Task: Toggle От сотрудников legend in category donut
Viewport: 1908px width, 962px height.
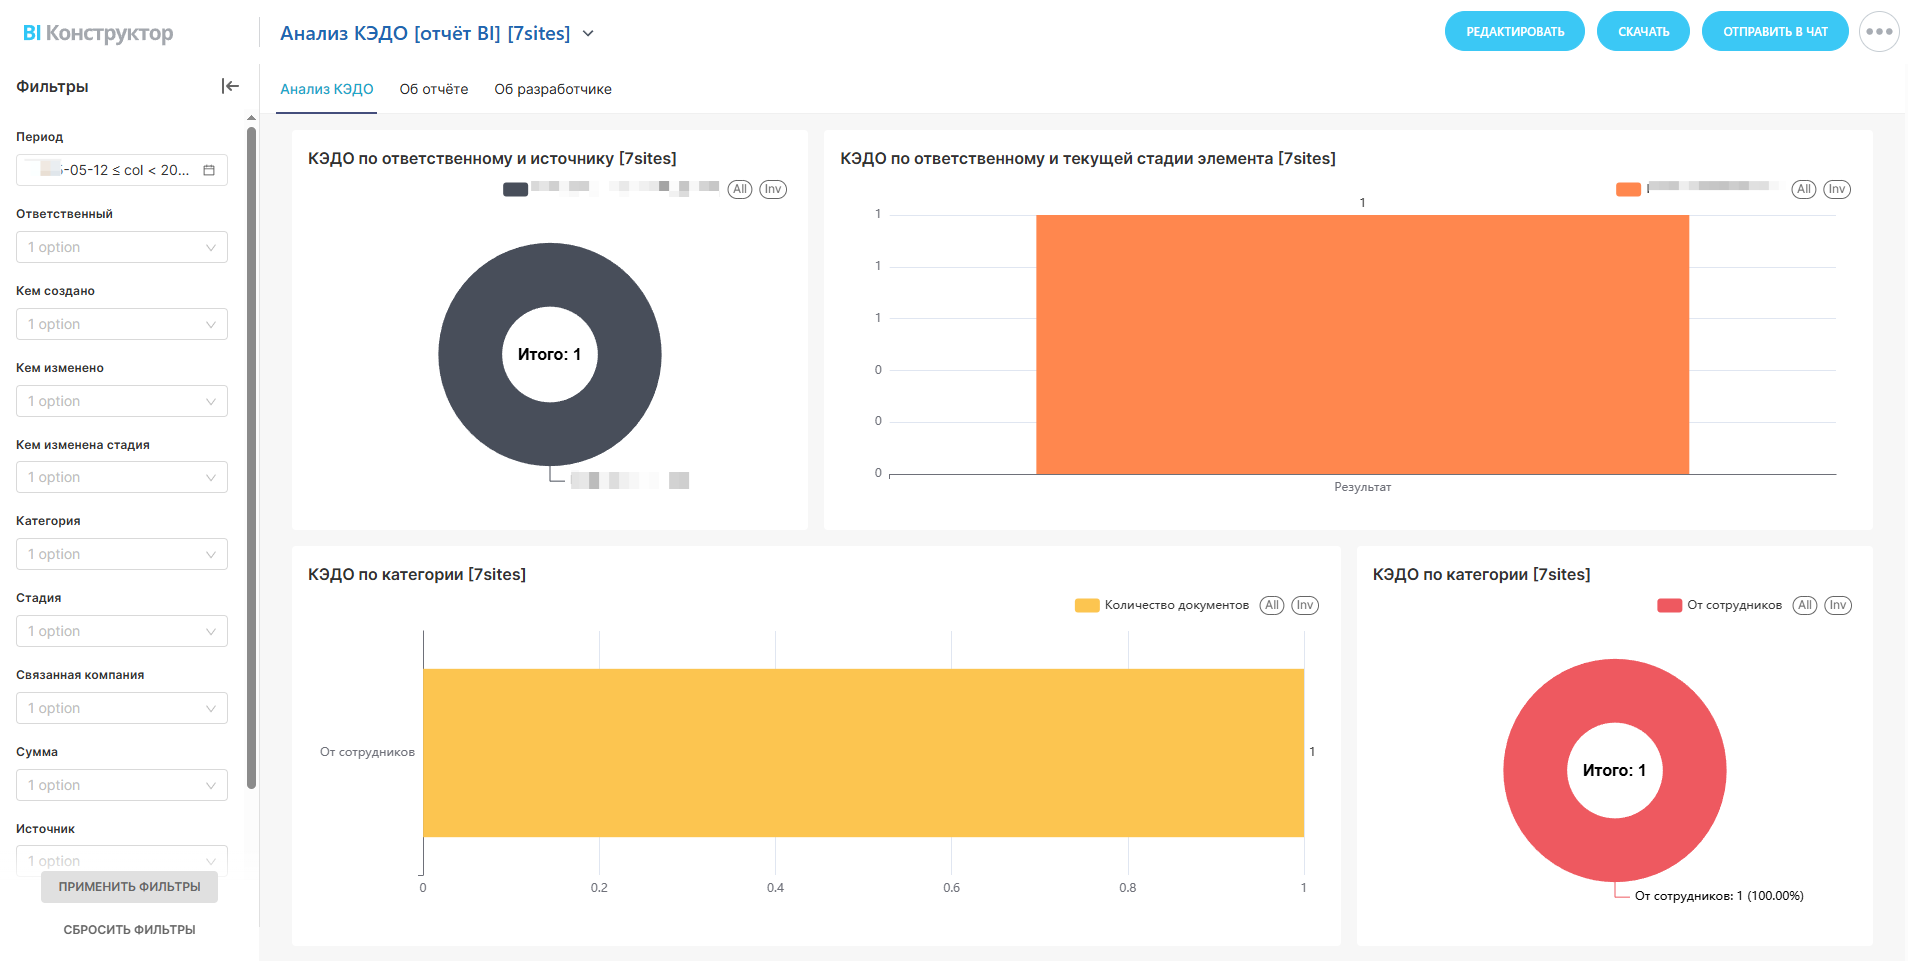Action: click(1719, 605)
